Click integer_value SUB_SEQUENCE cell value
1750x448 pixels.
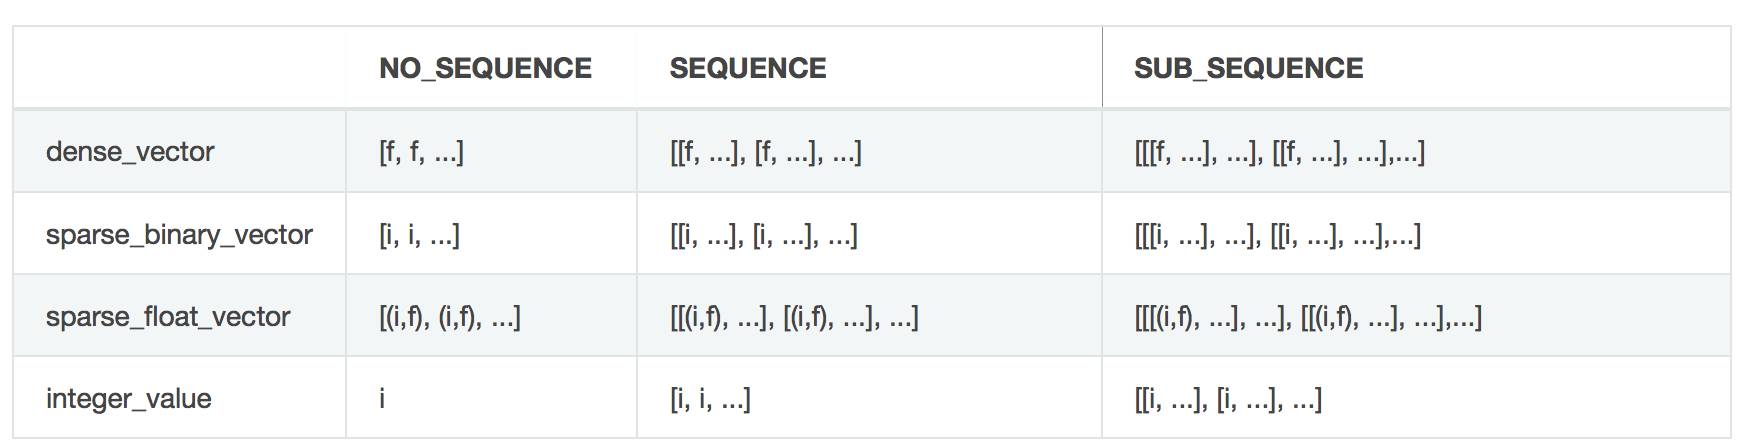1227,399
